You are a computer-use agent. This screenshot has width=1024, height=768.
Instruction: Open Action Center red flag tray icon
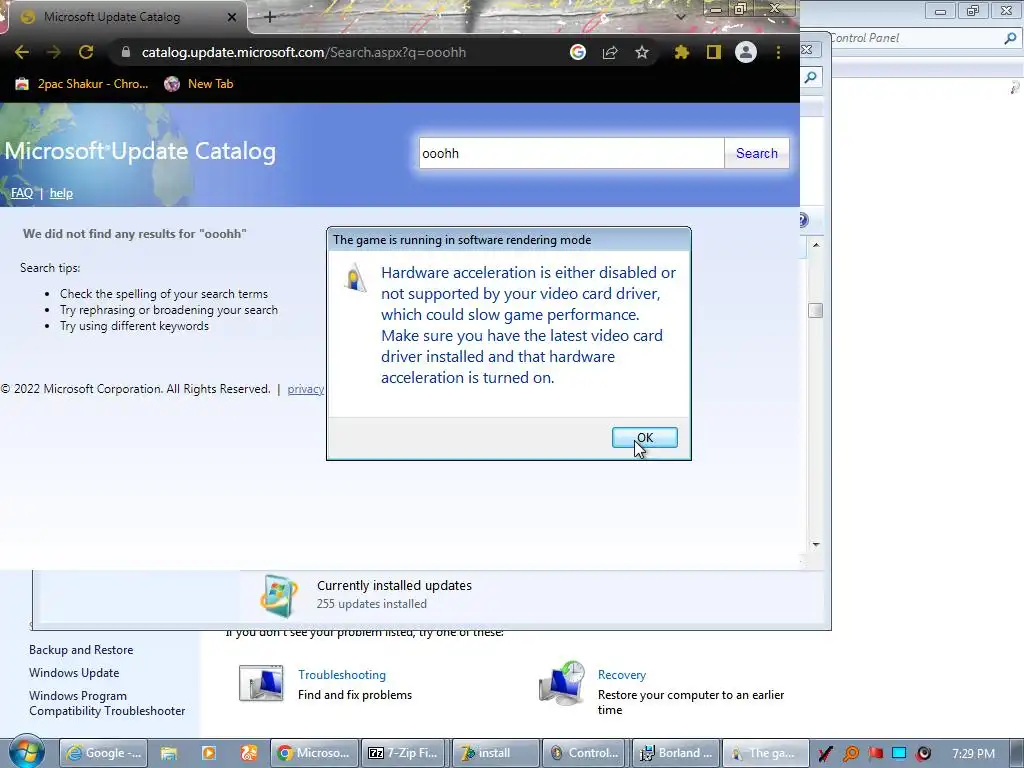click(x=875, y=754)
